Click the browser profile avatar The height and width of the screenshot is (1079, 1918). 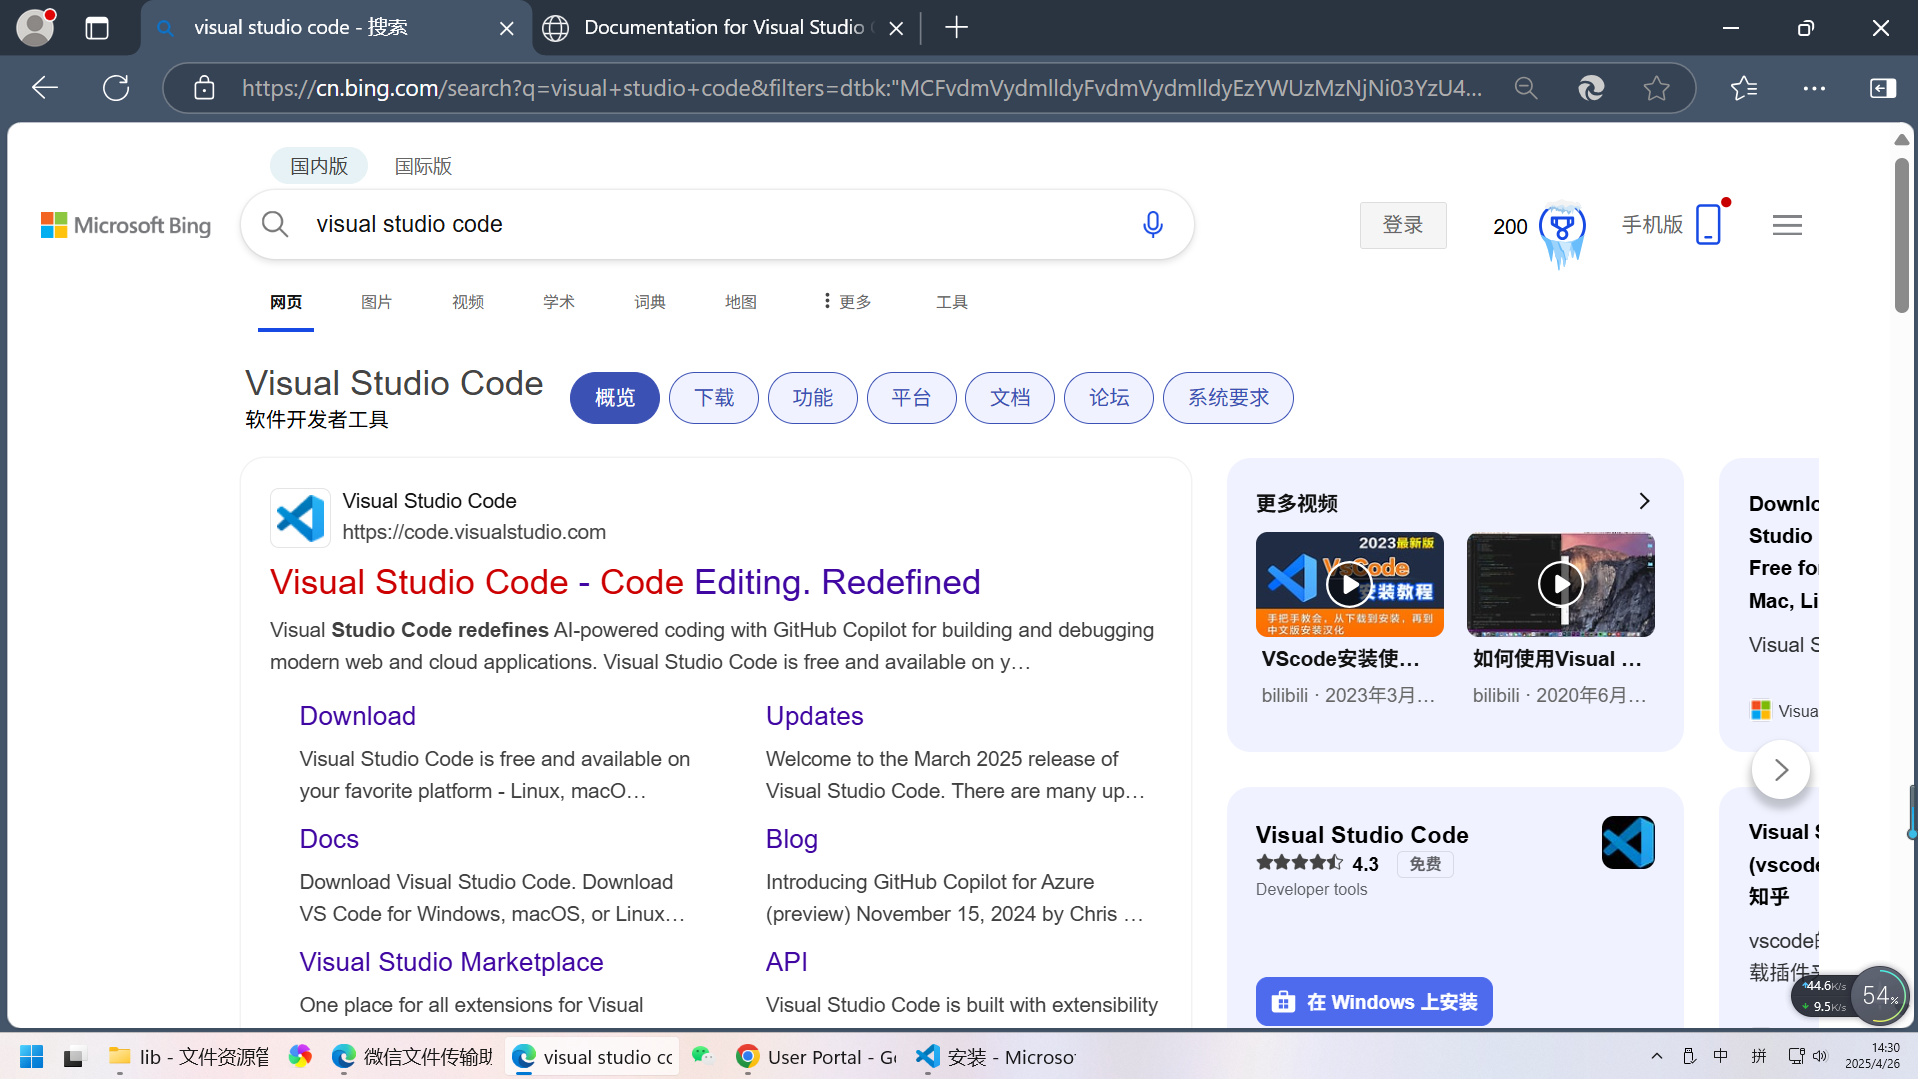coord(35,27)
